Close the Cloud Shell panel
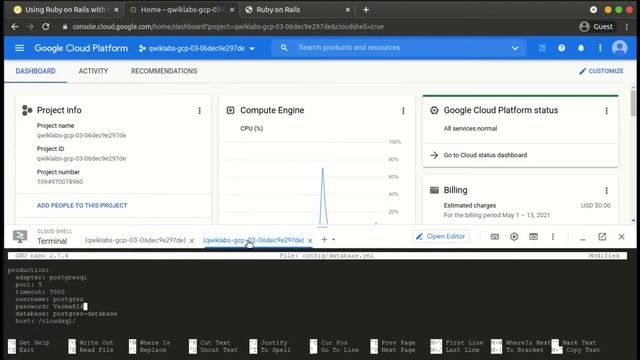The image size is (640, 360). 621,237
